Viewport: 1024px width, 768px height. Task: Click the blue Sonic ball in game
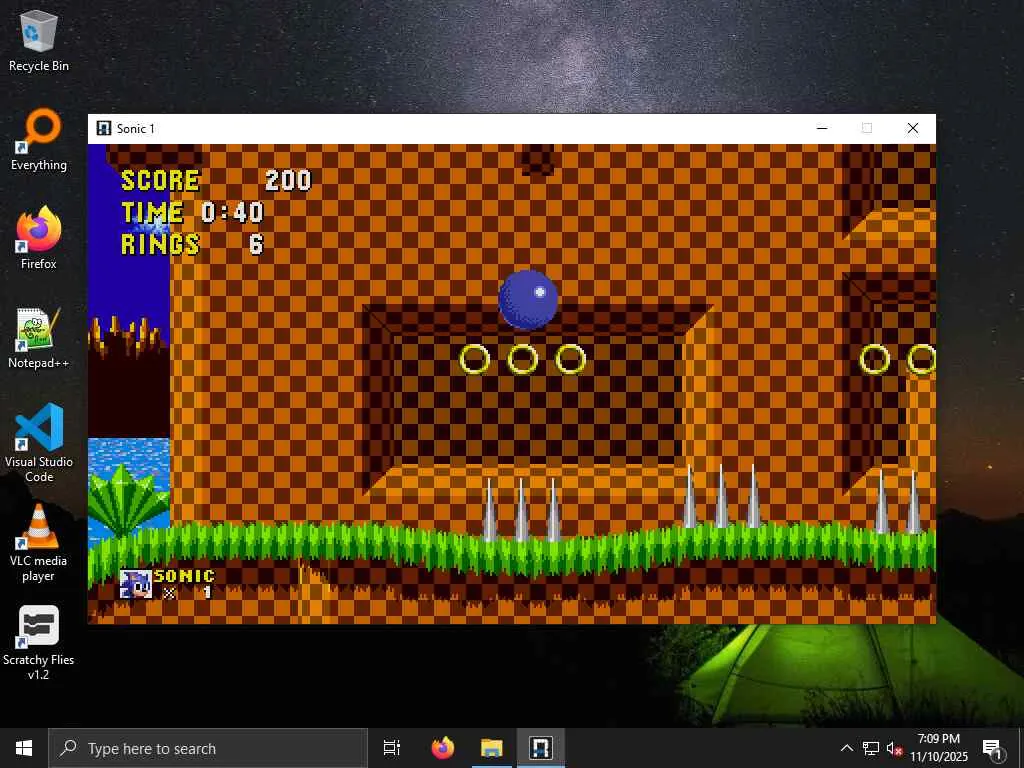point(528,299)
